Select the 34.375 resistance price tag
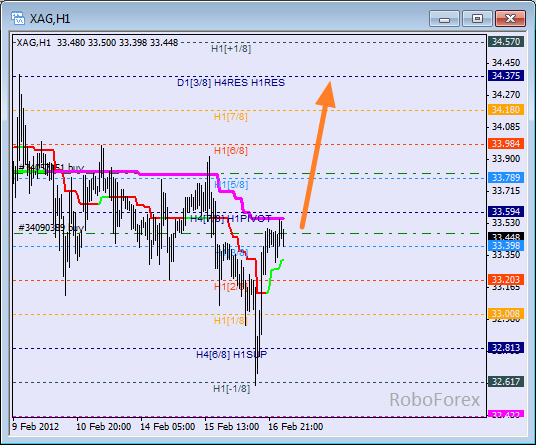This screenshot has width=536, height=445. point(506,76)
